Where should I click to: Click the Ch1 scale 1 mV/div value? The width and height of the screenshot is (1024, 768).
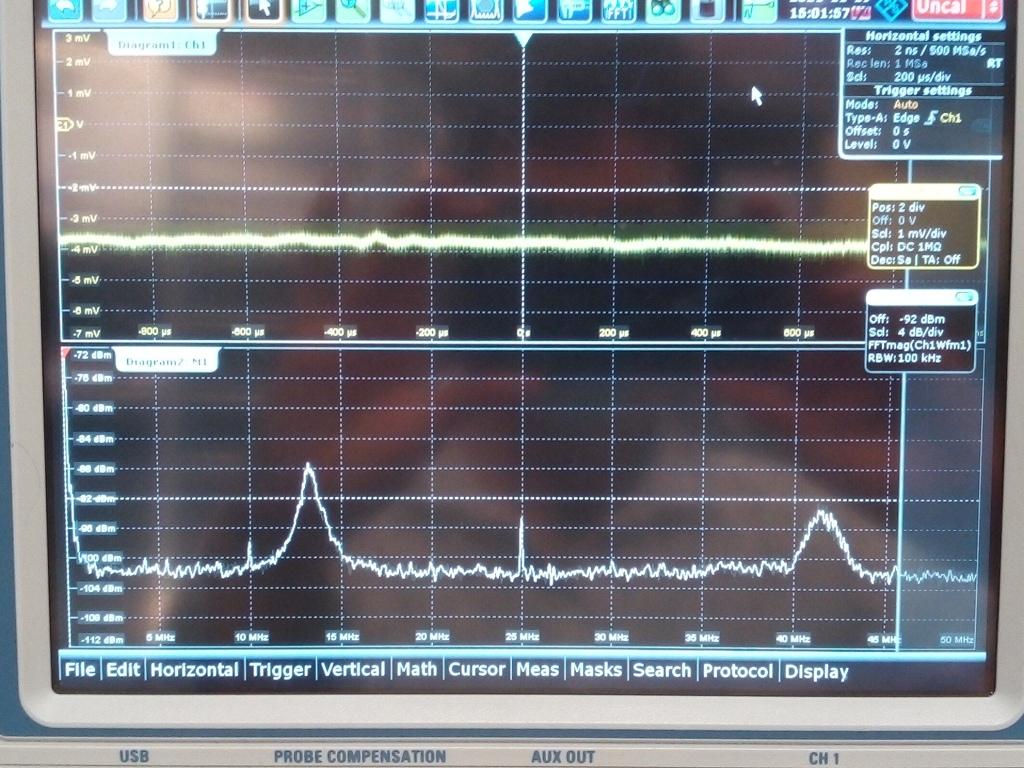921,234
